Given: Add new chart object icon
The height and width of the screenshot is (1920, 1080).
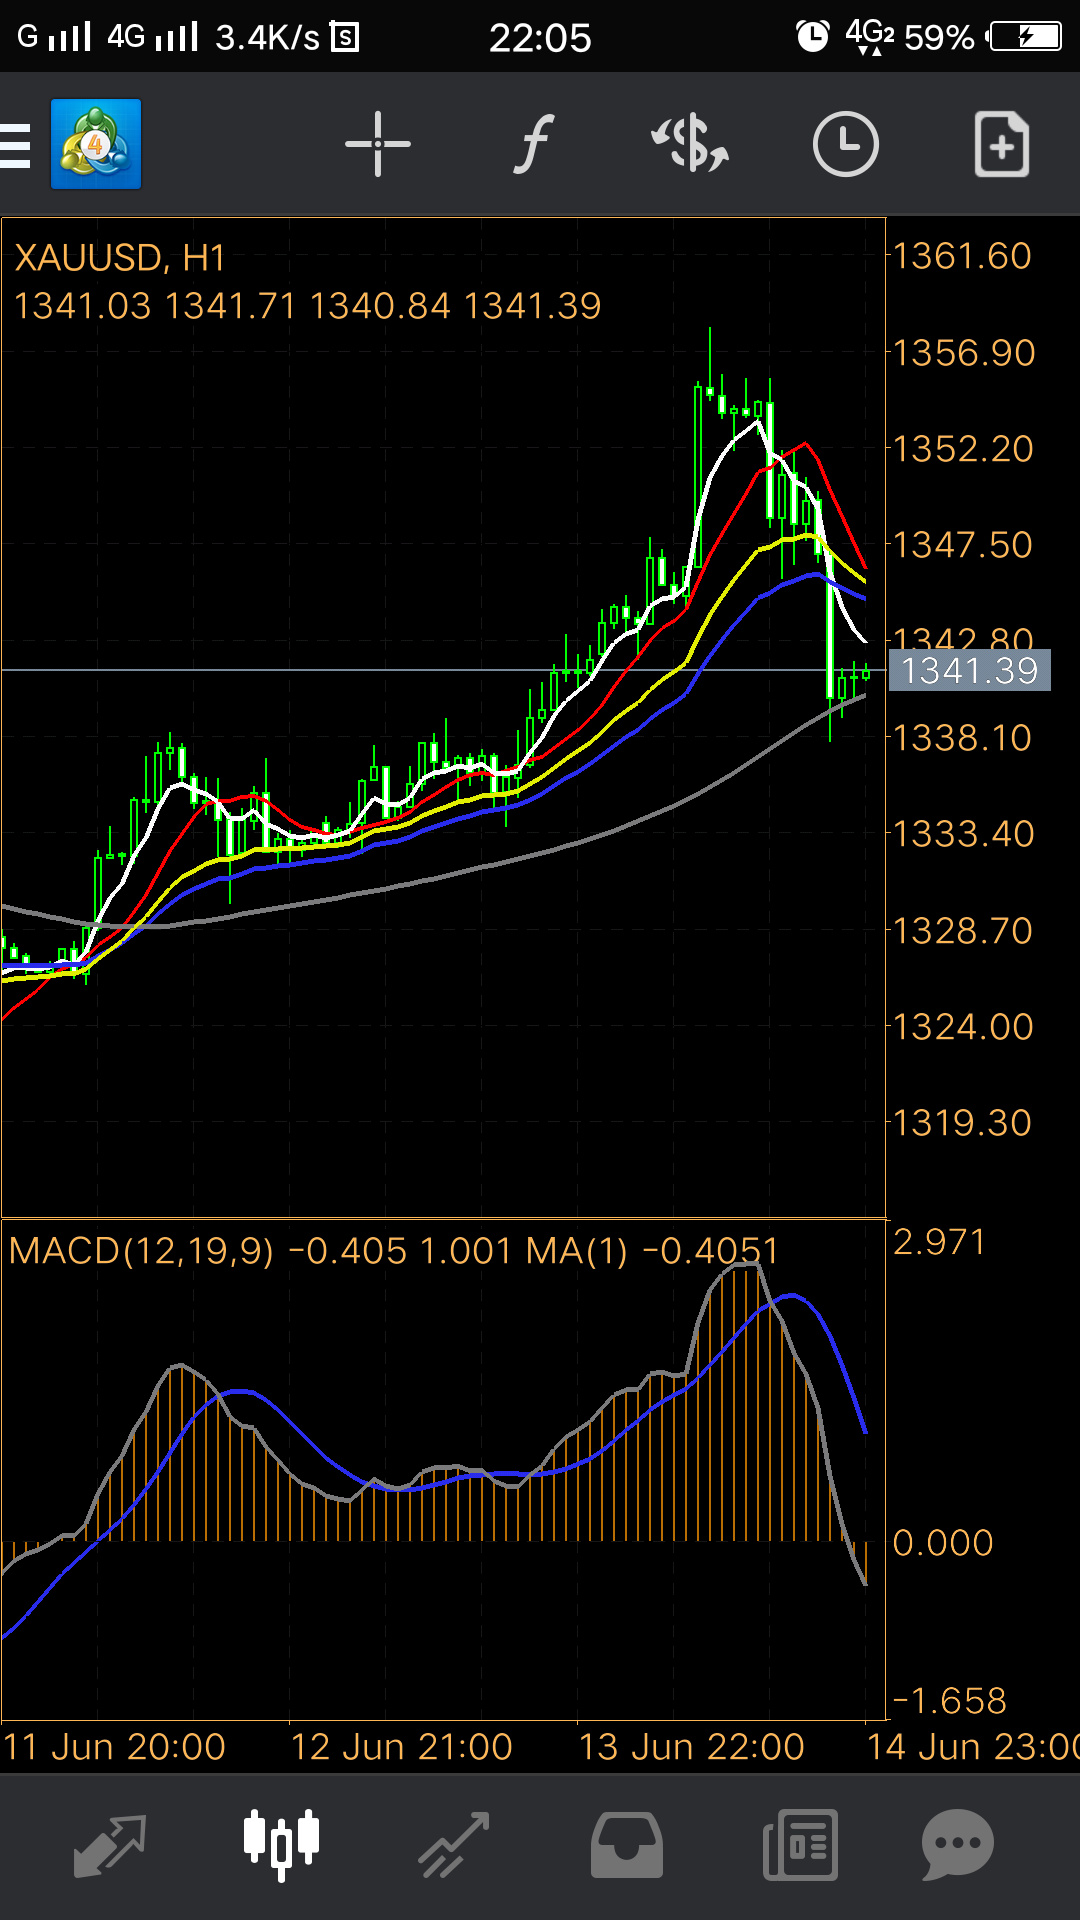Looking at the screenshot, I should (1002, 145).
